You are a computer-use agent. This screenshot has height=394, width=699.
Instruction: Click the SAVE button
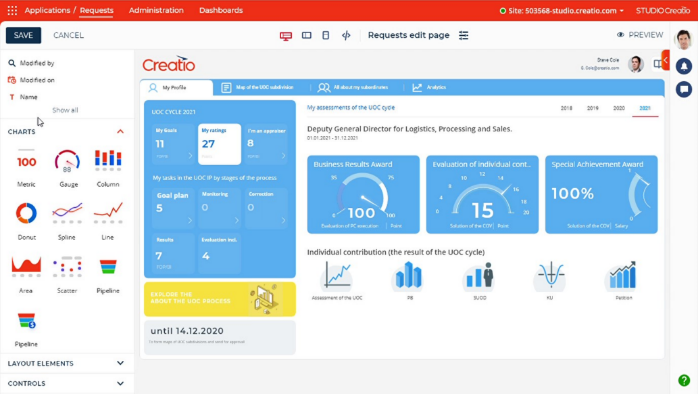click(23, 35)
